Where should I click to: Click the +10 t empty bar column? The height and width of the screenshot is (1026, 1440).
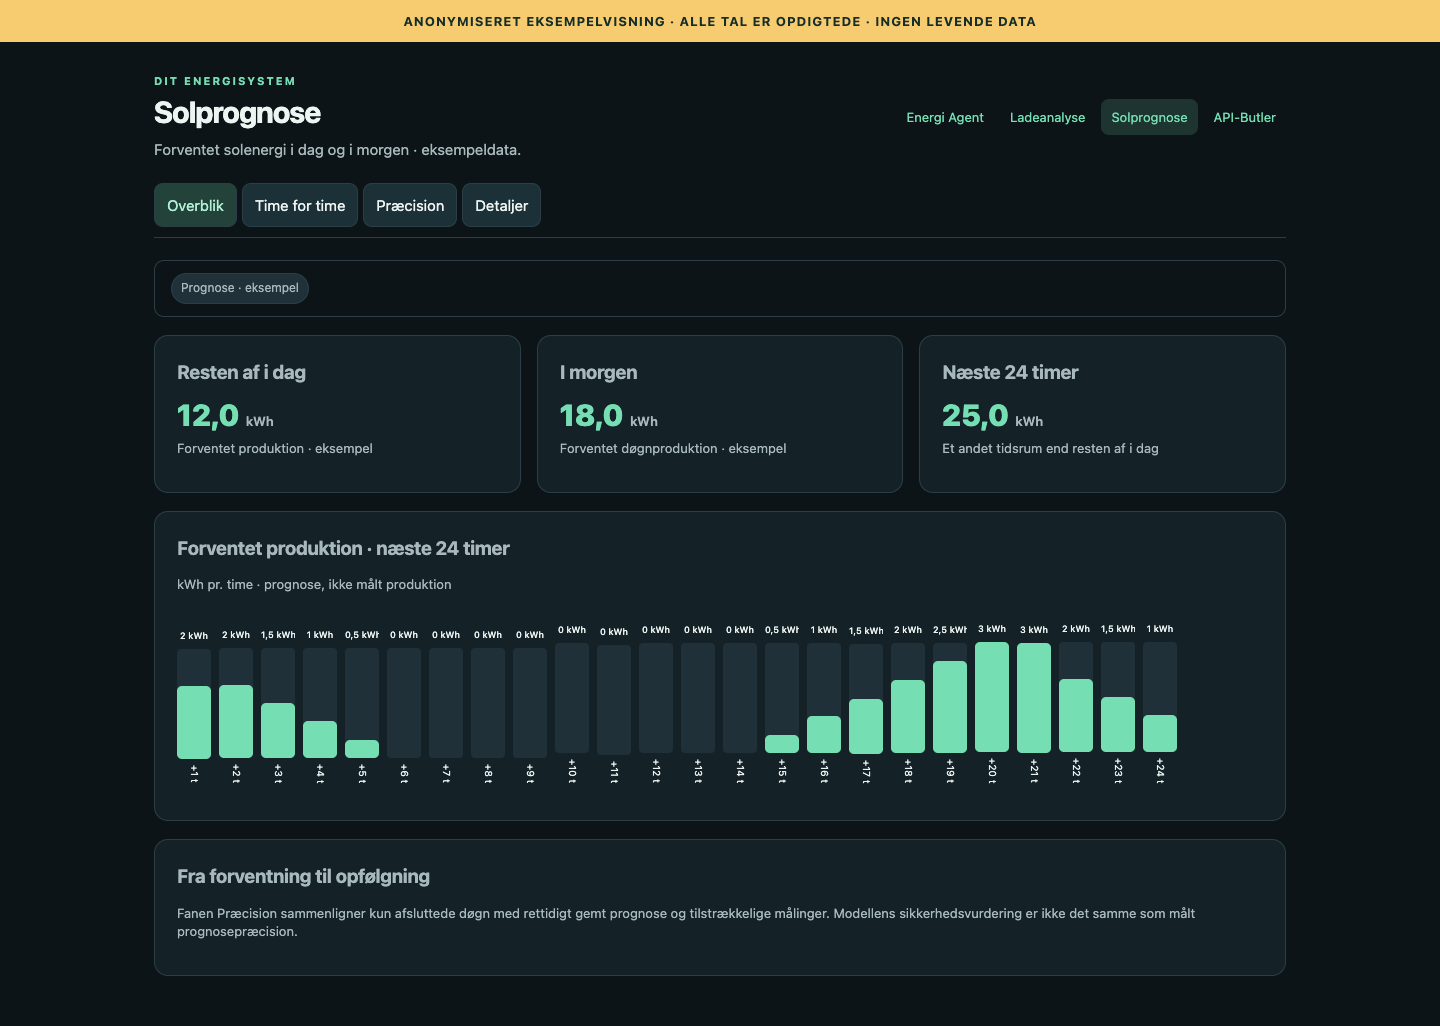click(x=572, y=698)
